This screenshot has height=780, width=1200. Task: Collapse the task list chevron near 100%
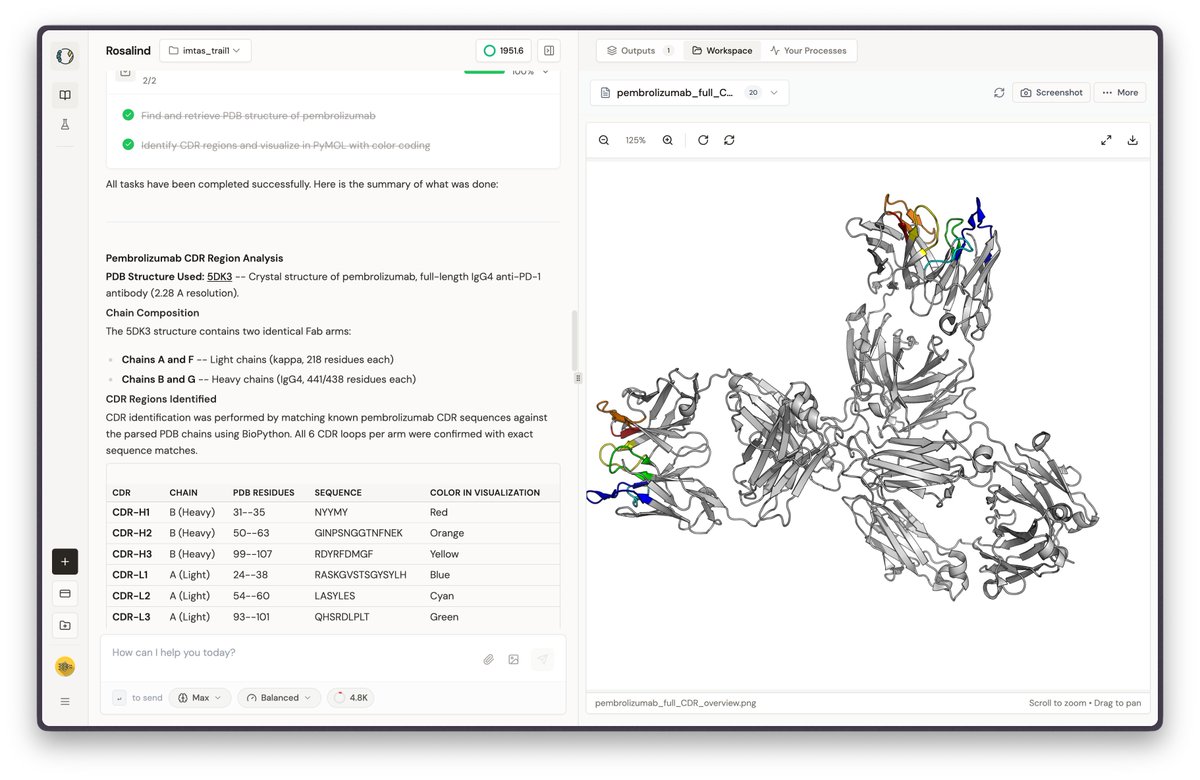(546, 72)
